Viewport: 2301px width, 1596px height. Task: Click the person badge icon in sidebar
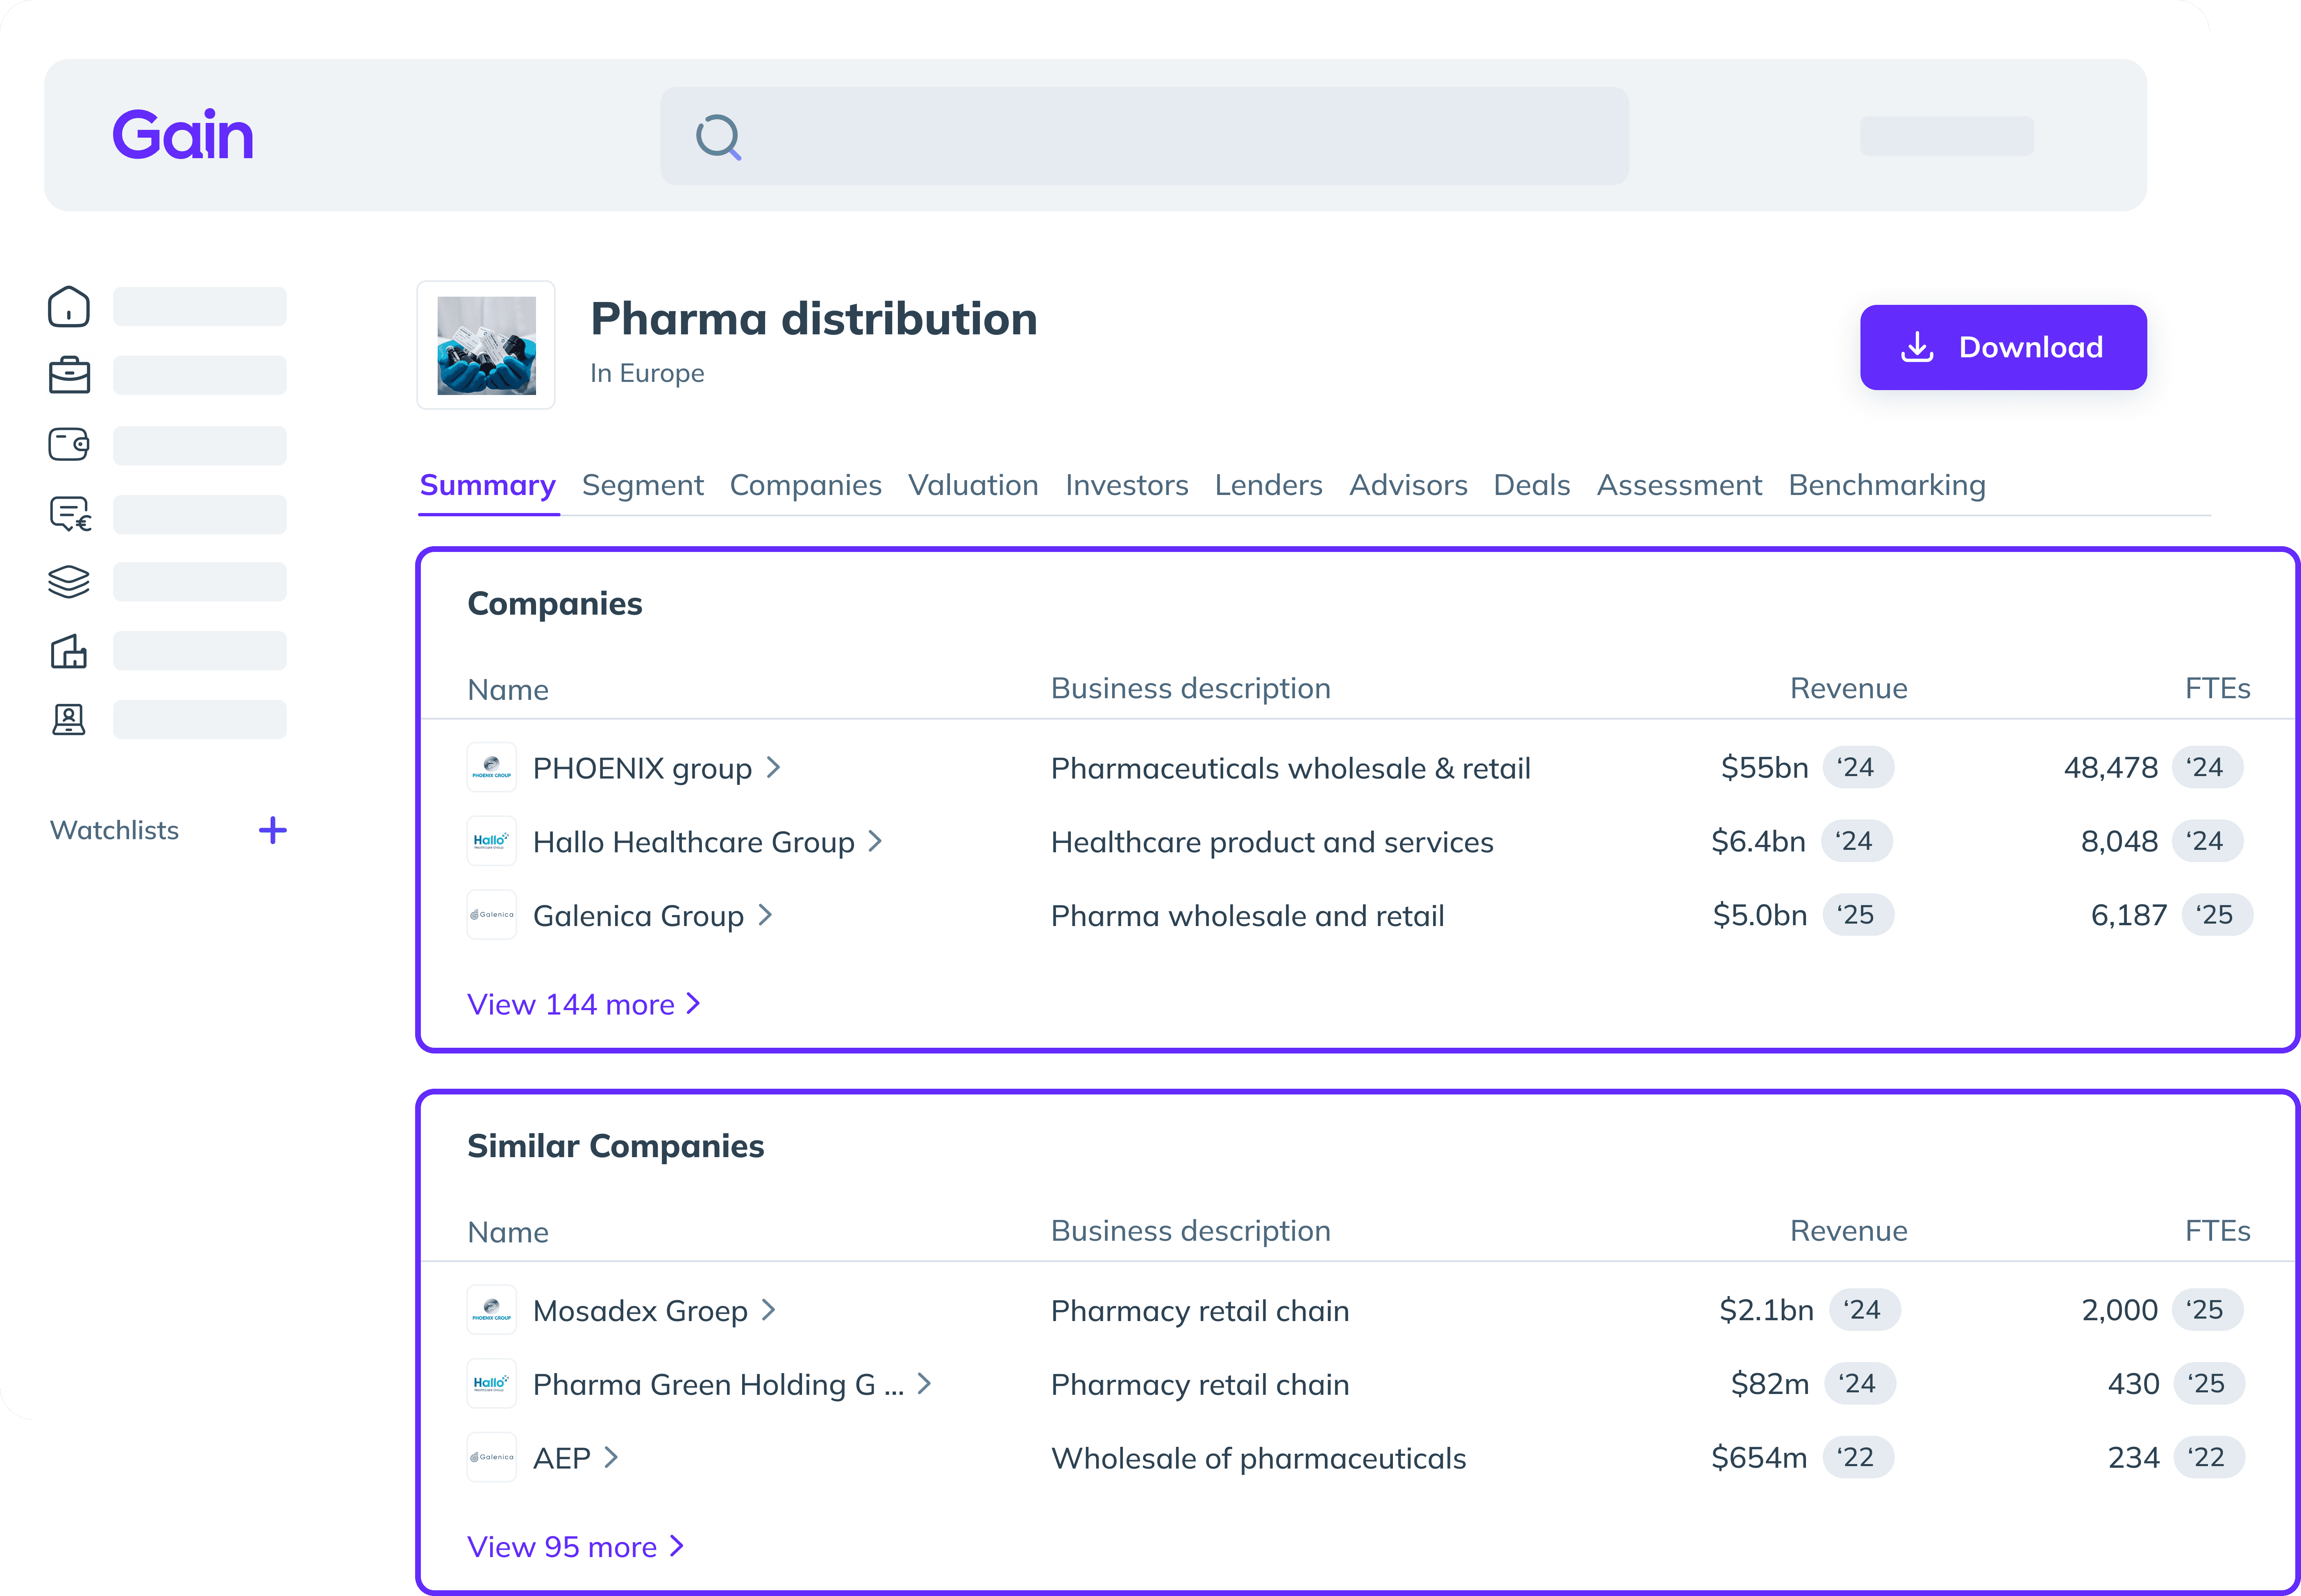pos(69,719)
